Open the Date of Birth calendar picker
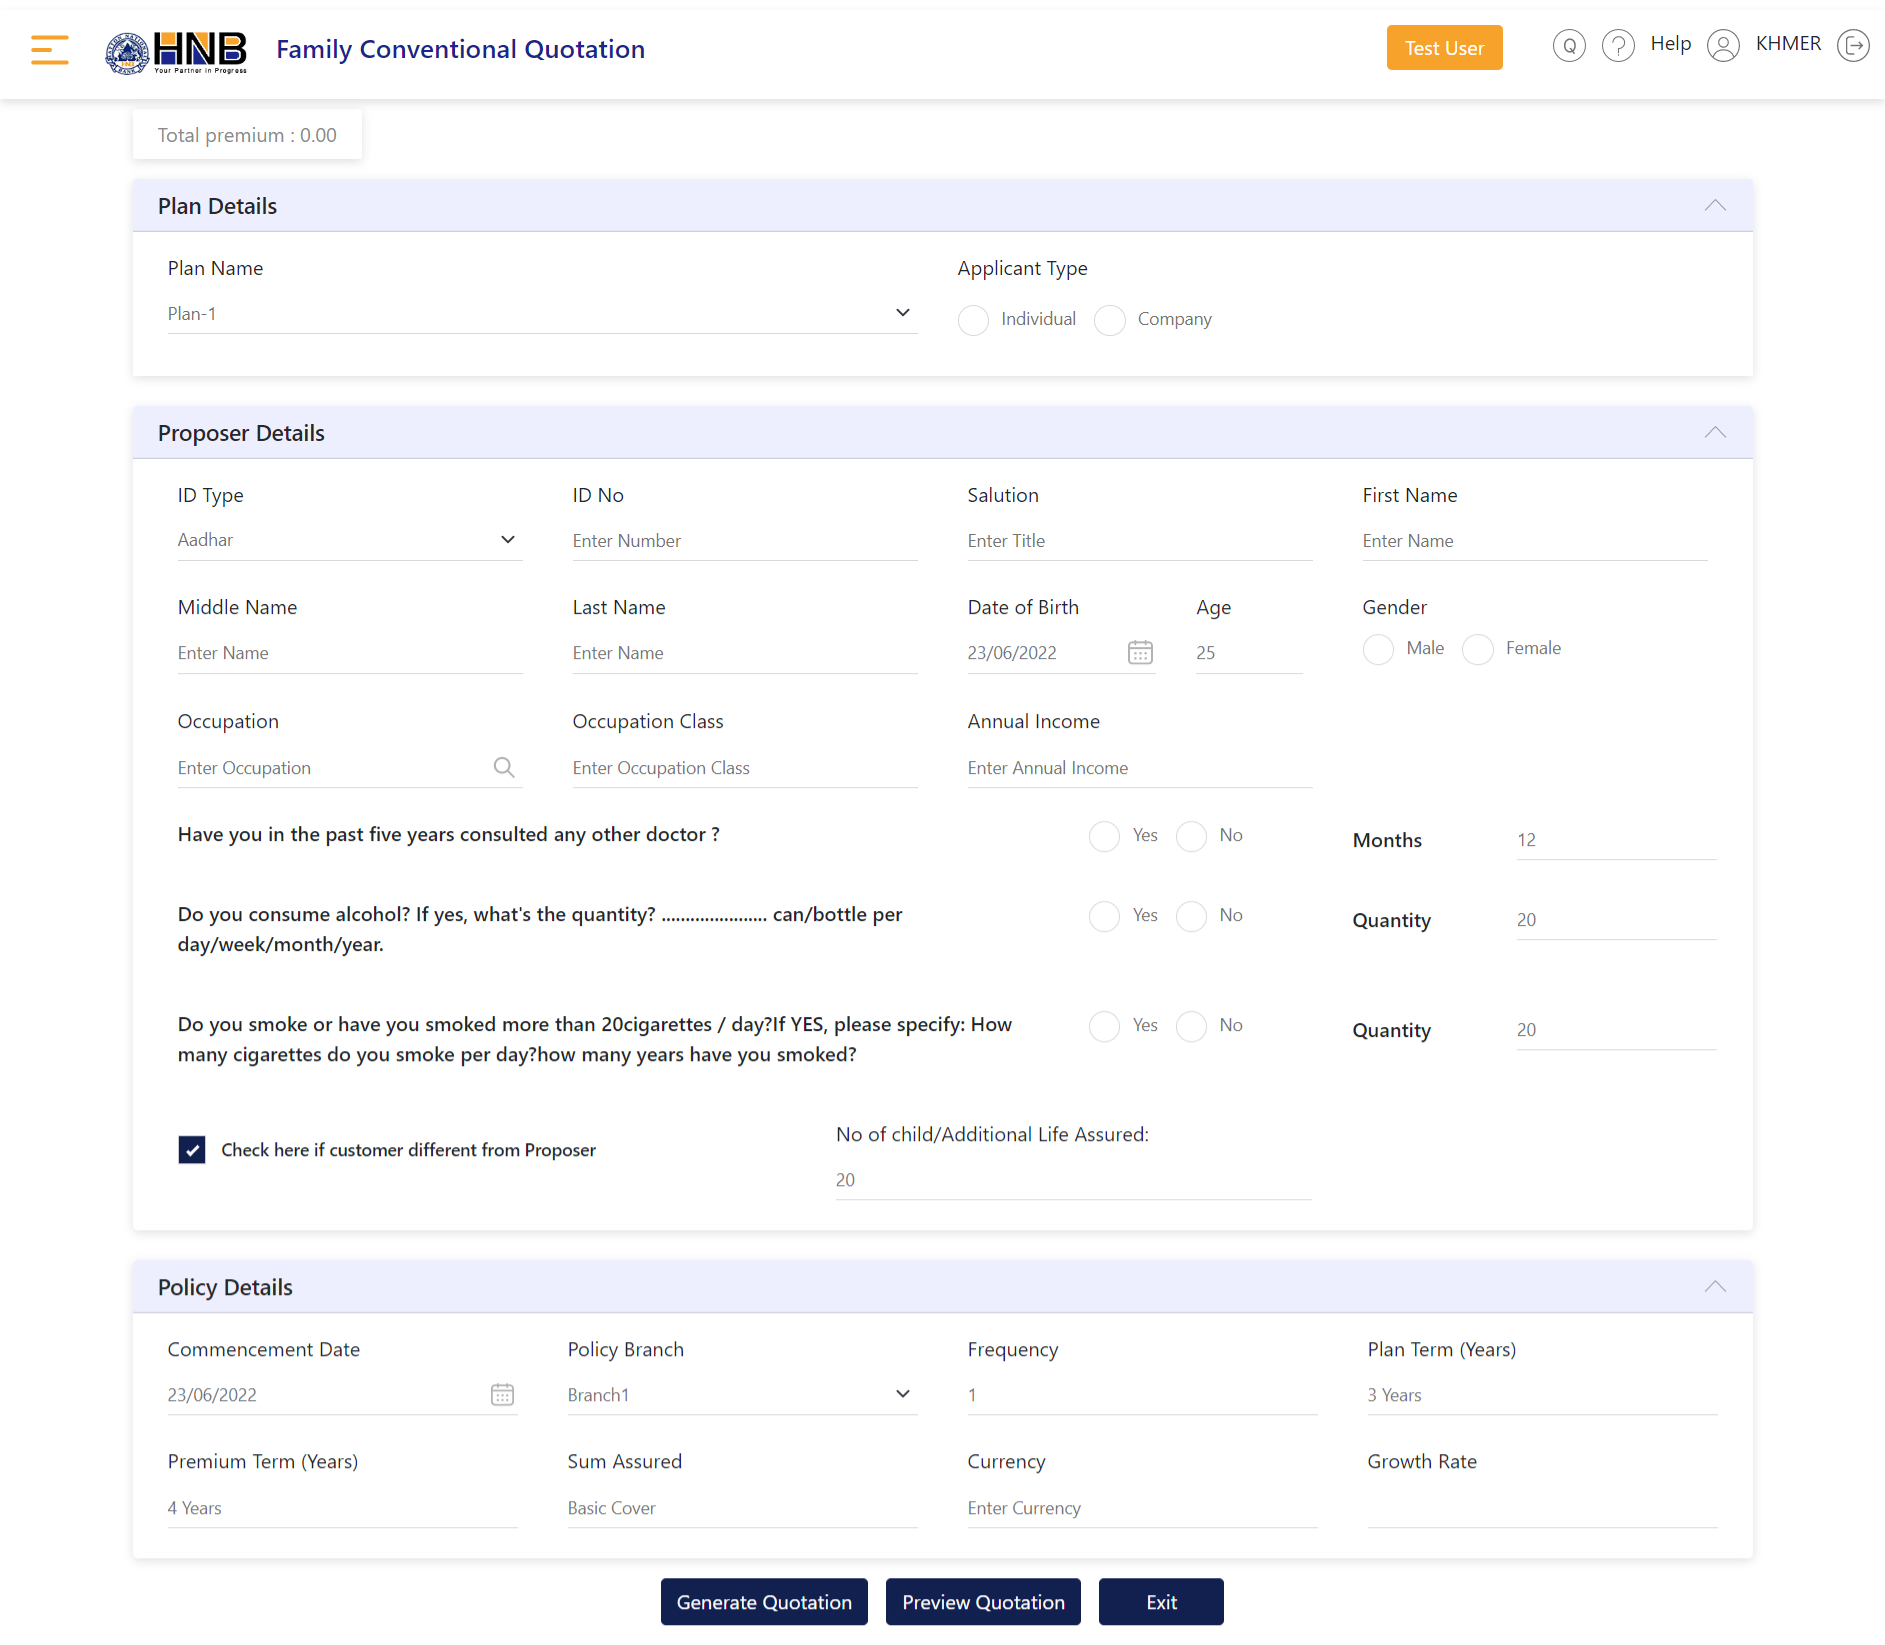 pyautogui.click(x=1140, y=653)
